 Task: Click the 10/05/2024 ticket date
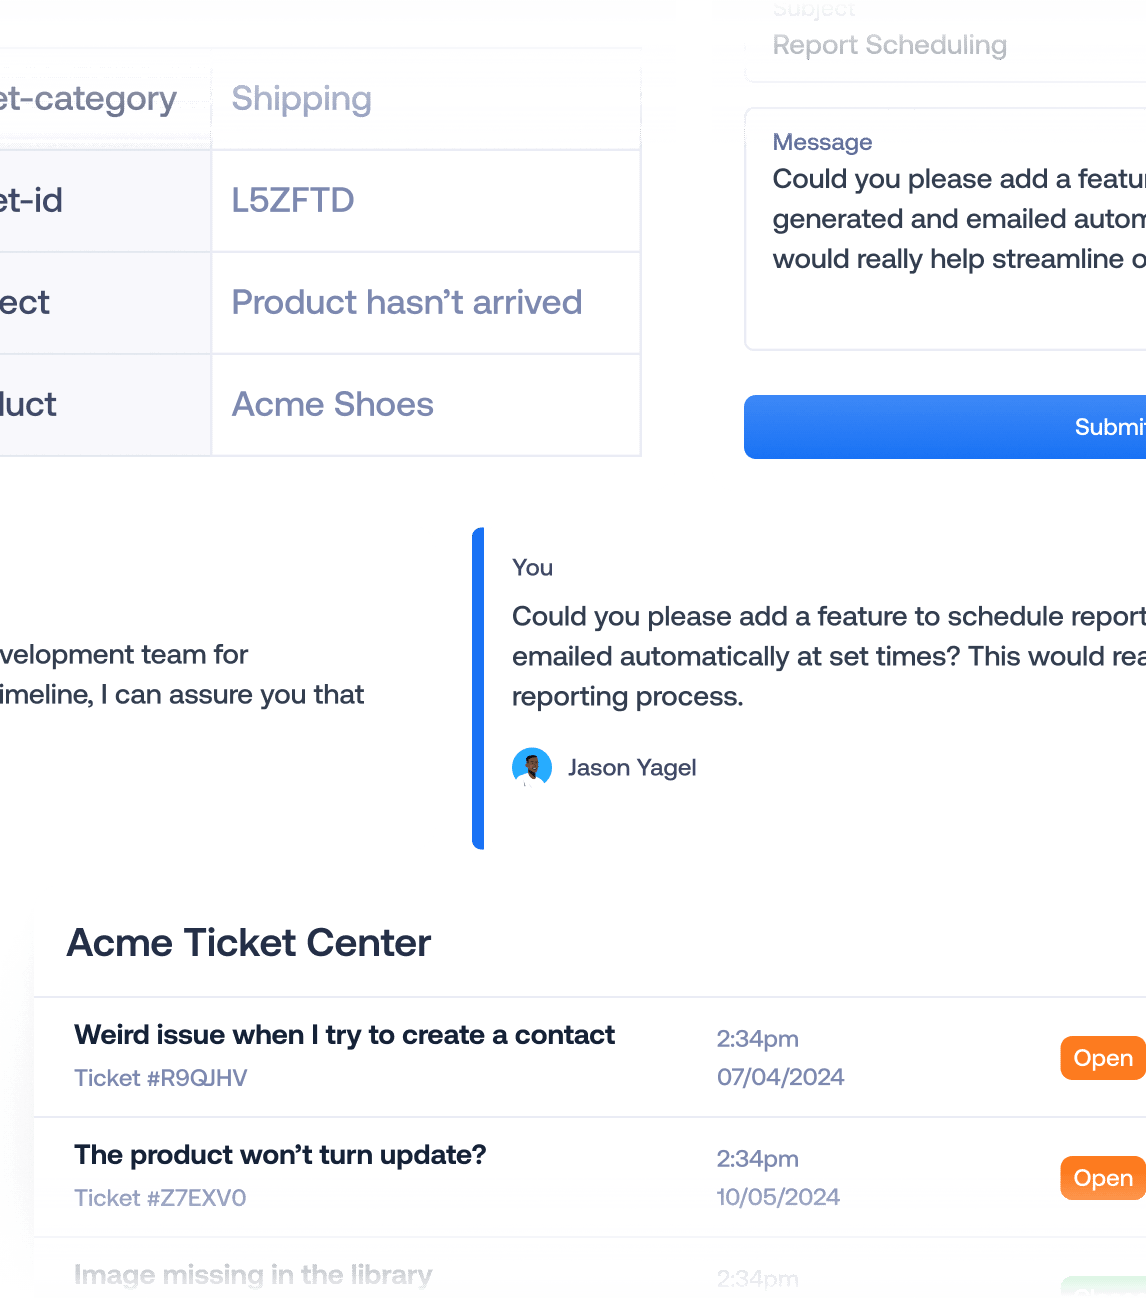pos(778,1197)
